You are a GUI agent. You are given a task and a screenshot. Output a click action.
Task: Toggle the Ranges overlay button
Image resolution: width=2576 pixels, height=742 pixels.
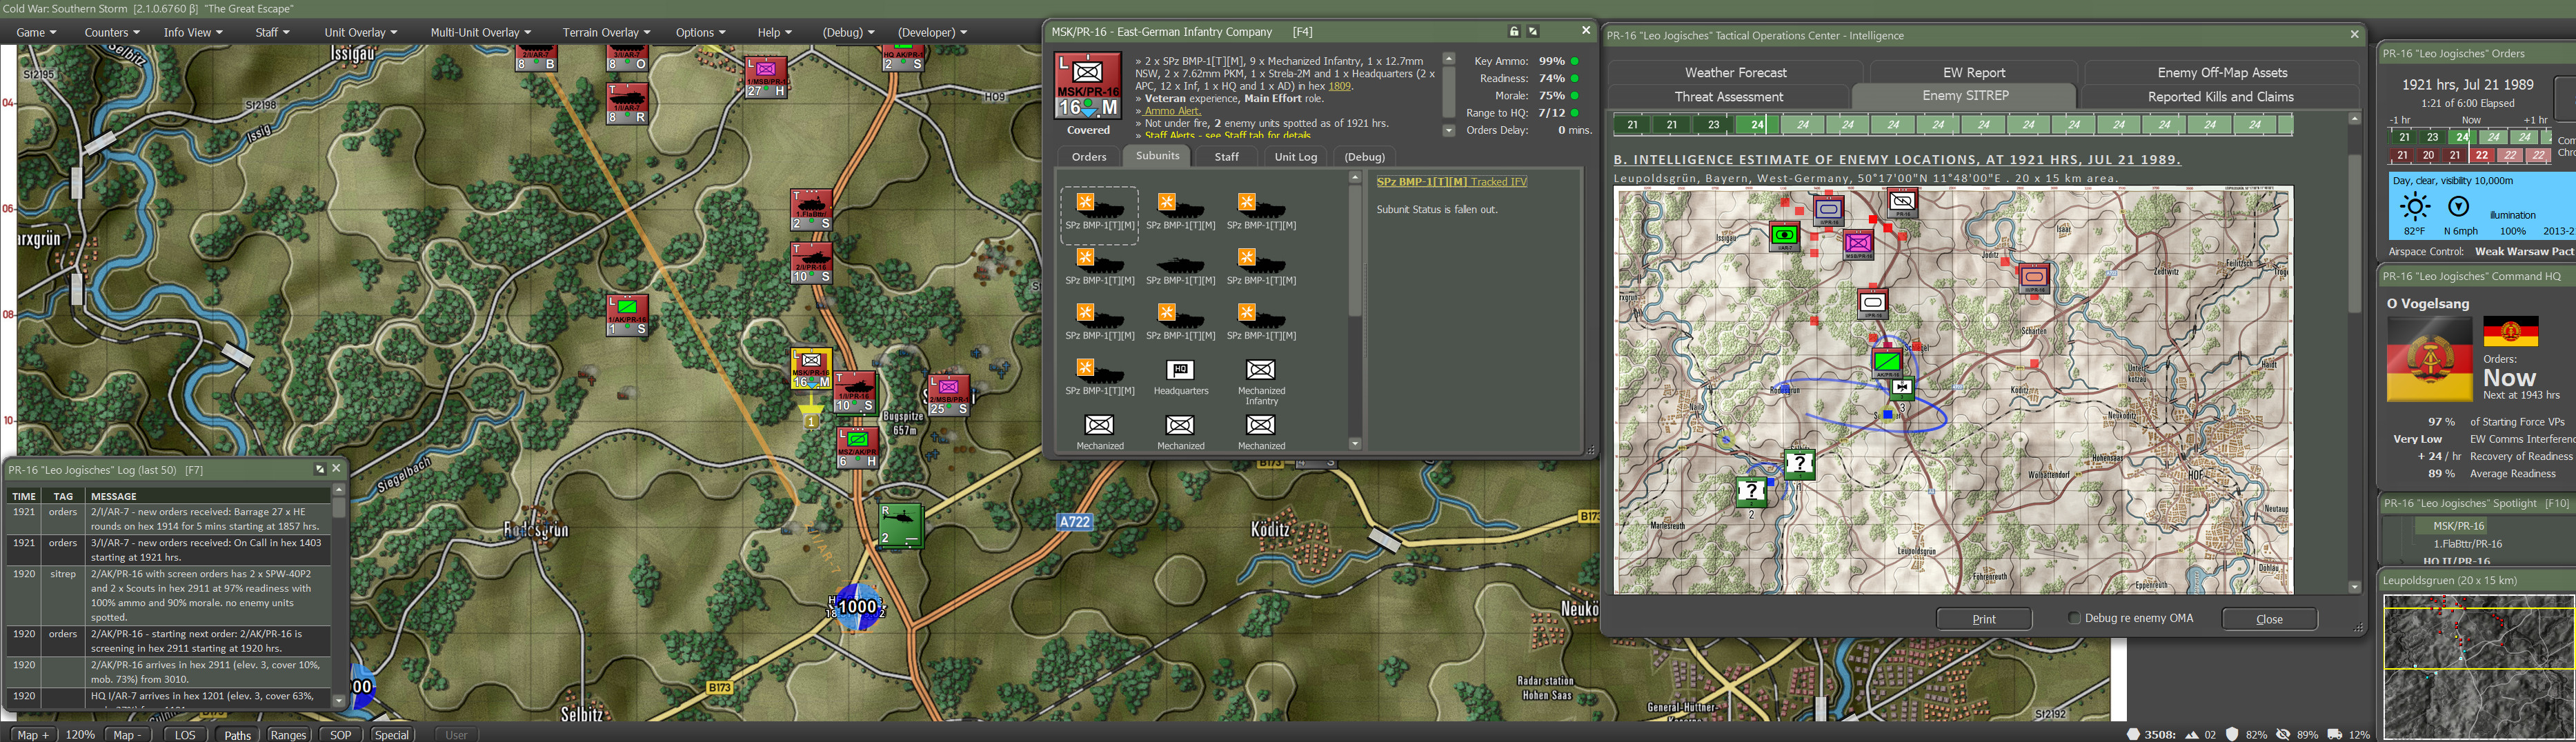pos(288,734)
